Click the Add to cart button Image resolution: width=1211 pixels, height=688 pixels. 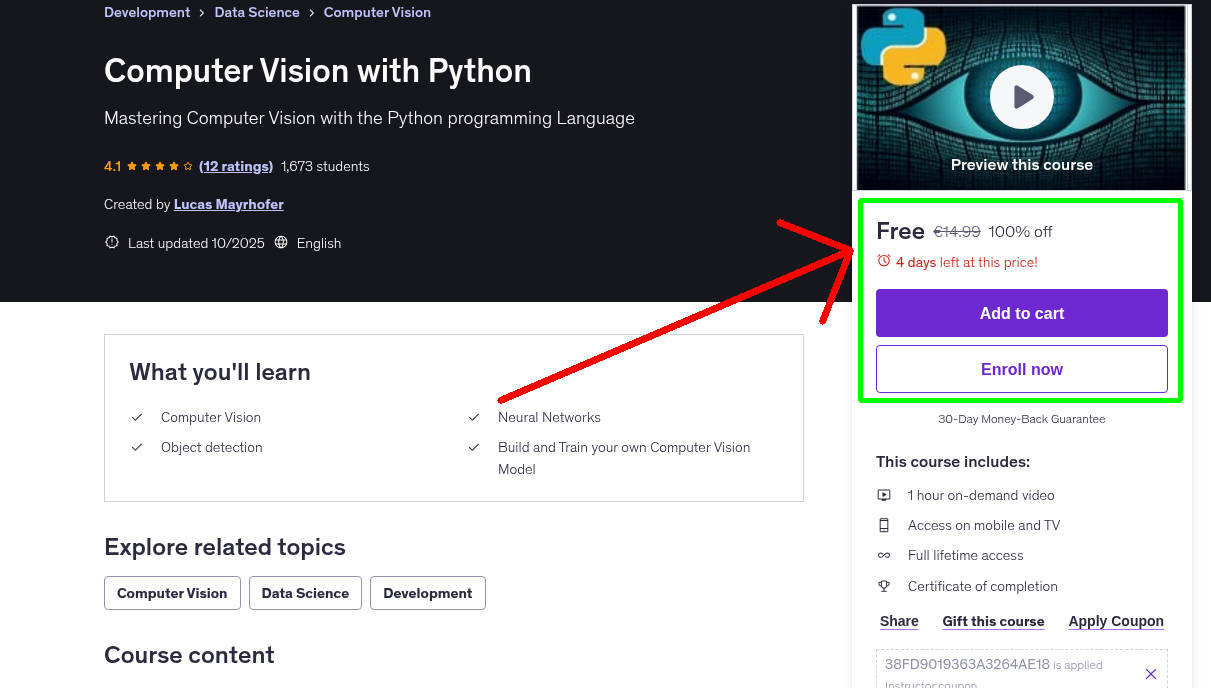click(x=1021, y=312)
